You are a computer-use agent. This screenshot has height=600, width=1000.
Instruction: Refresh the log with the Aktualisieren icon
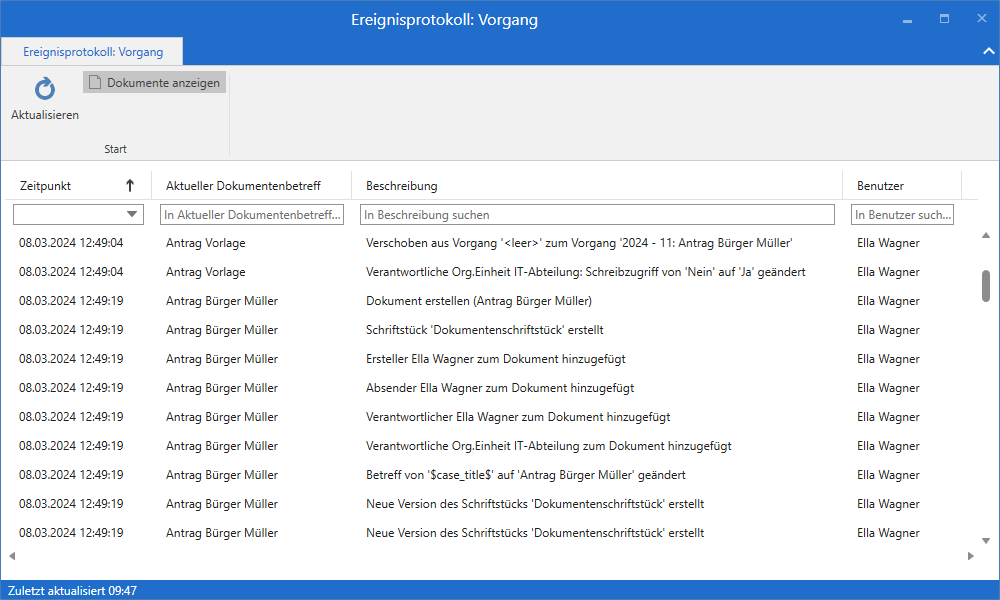[x=45, y=89]
